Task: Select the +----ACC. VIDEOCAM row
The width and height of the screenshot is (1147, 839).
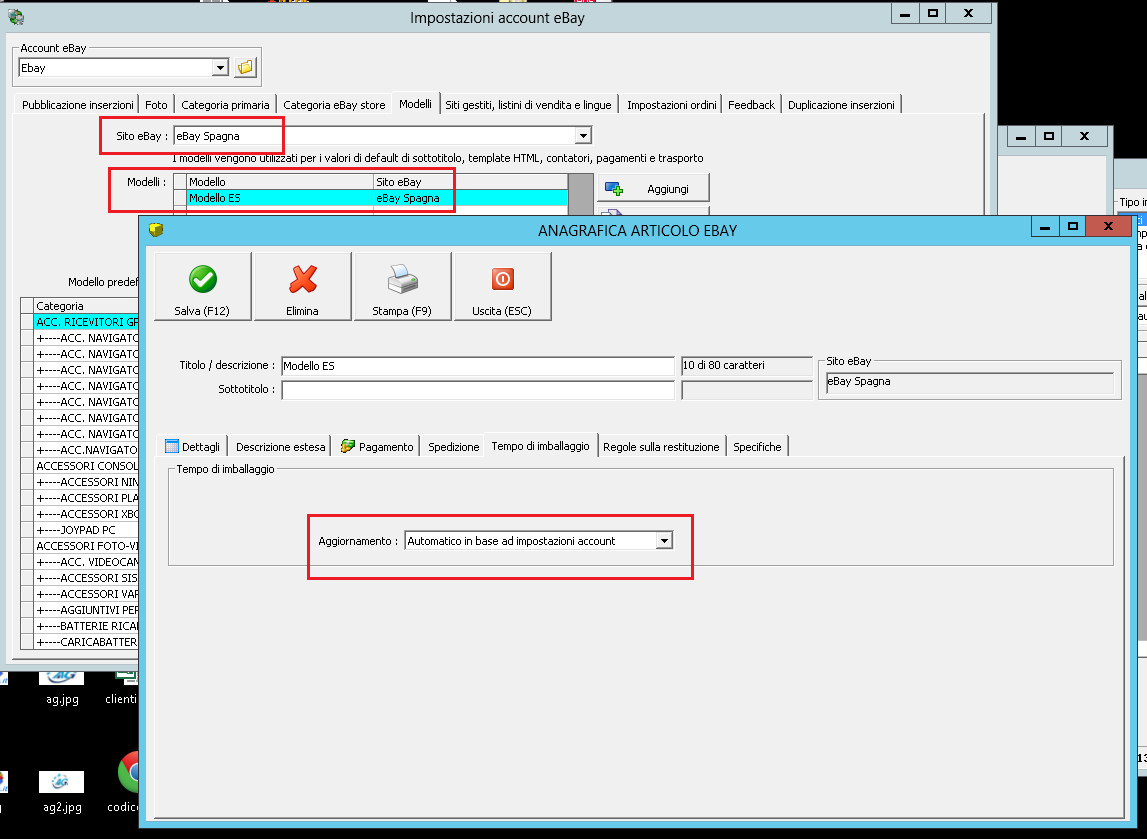Action: pos(86,562)
